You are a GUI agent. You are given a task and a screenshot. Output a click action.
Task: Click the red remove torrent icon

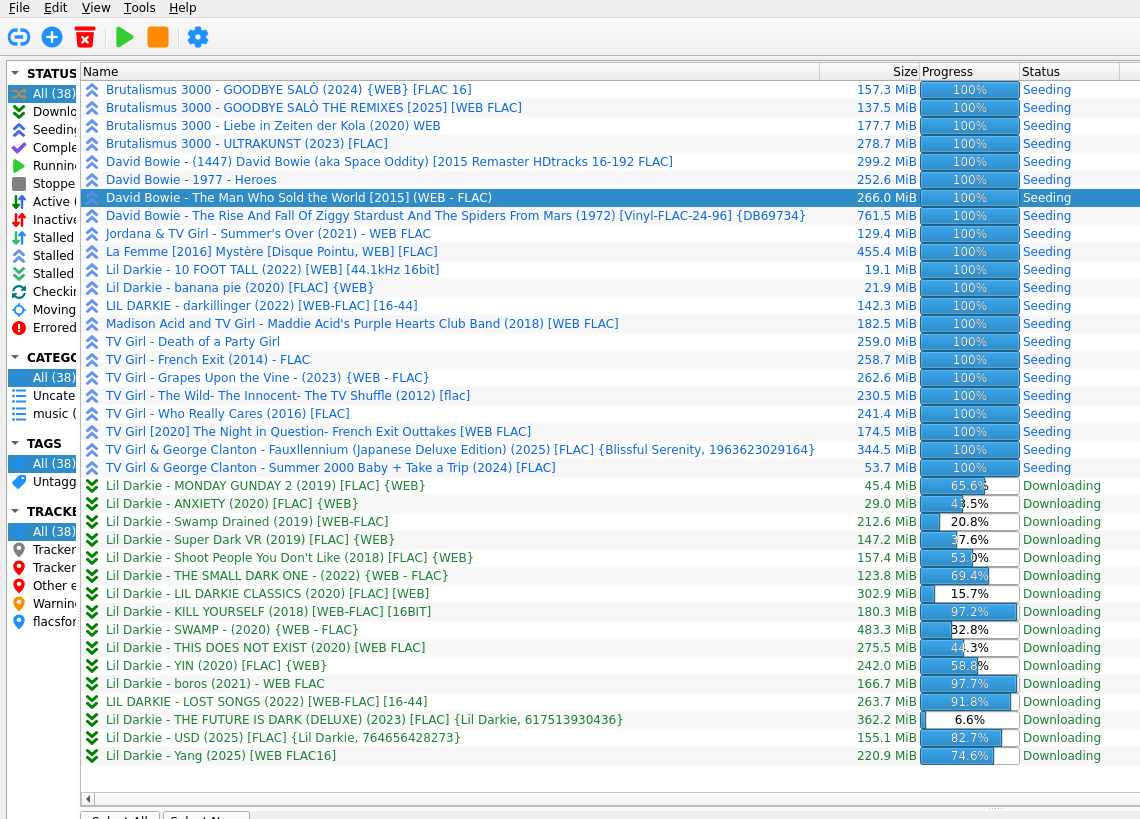click(85, 37)
